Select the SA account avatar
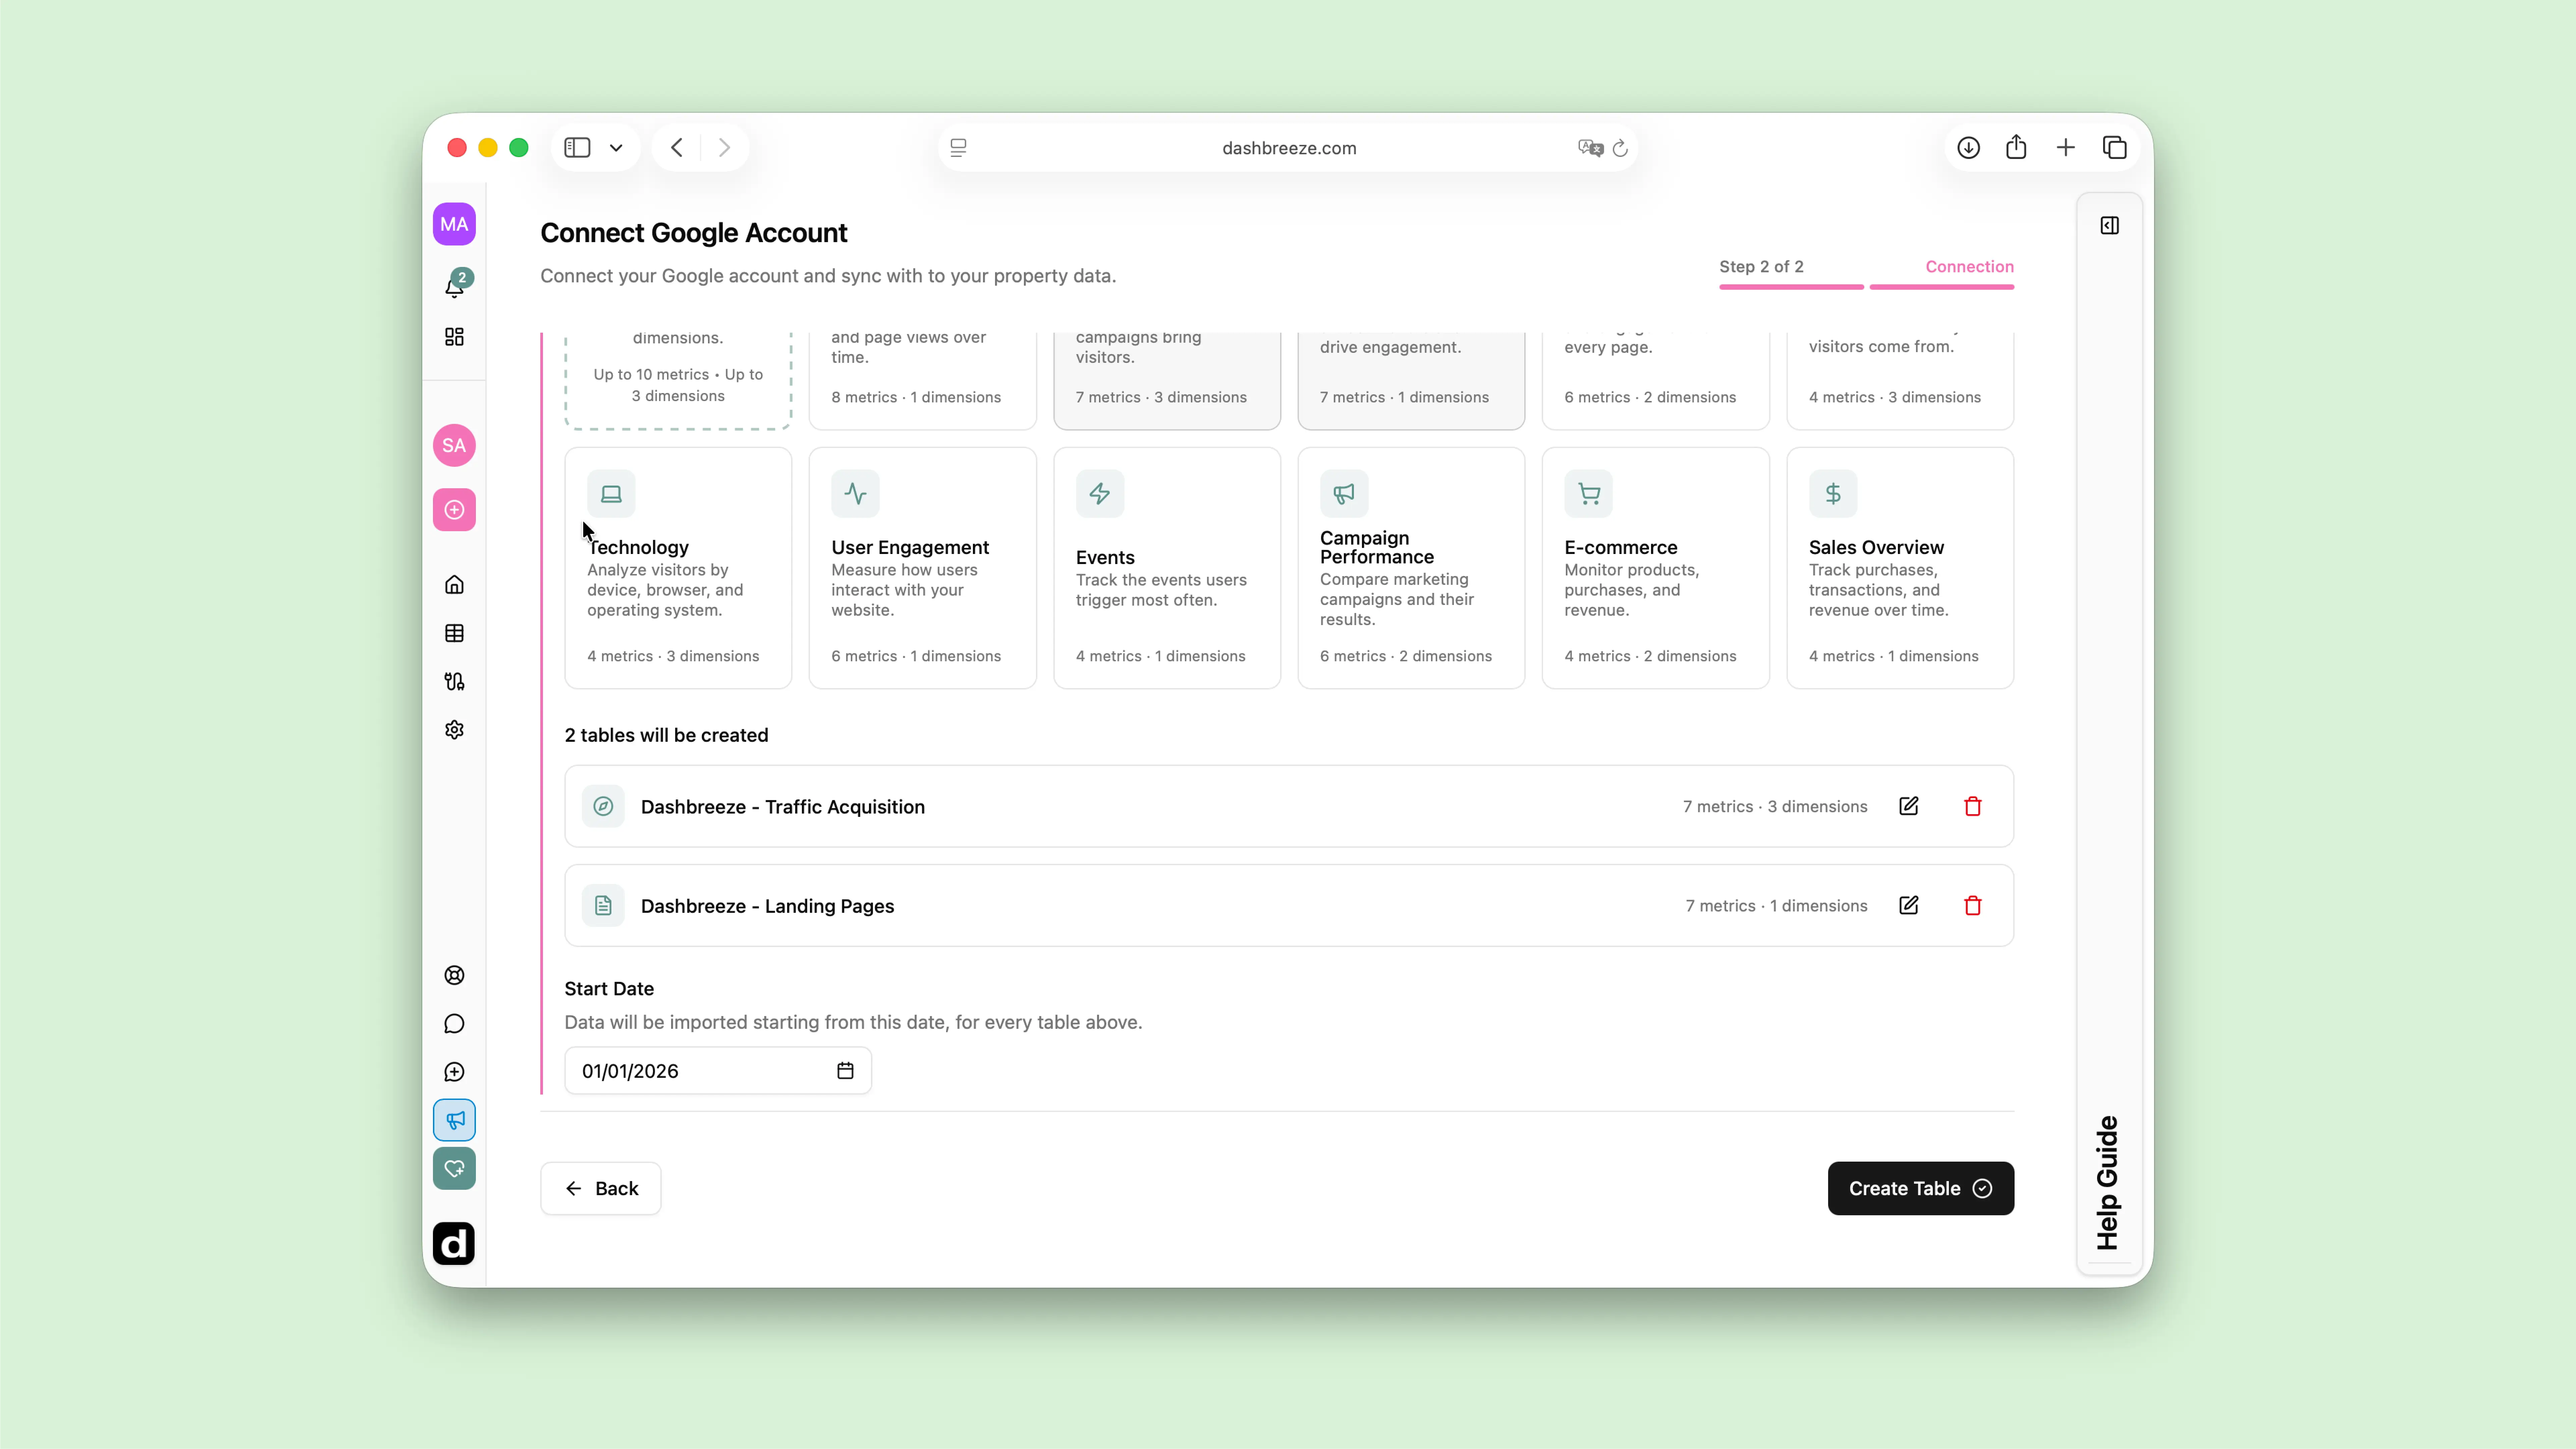The image size is (2576, 1449). pos(454,445)
